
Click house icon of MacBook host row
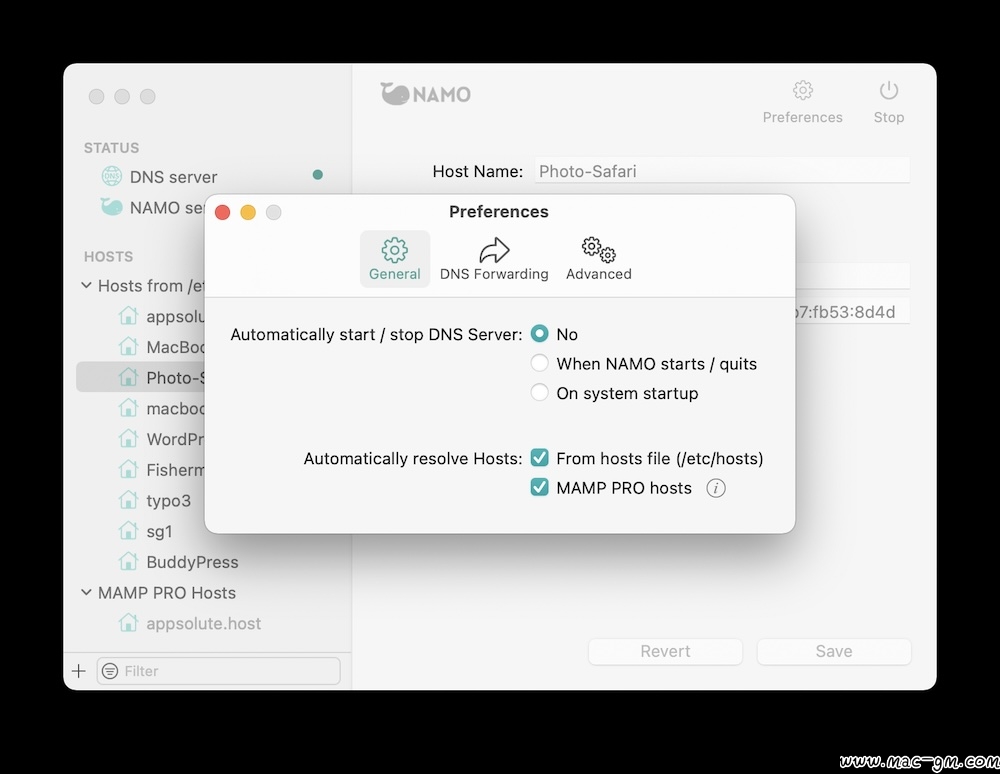[x=128, y=346]
